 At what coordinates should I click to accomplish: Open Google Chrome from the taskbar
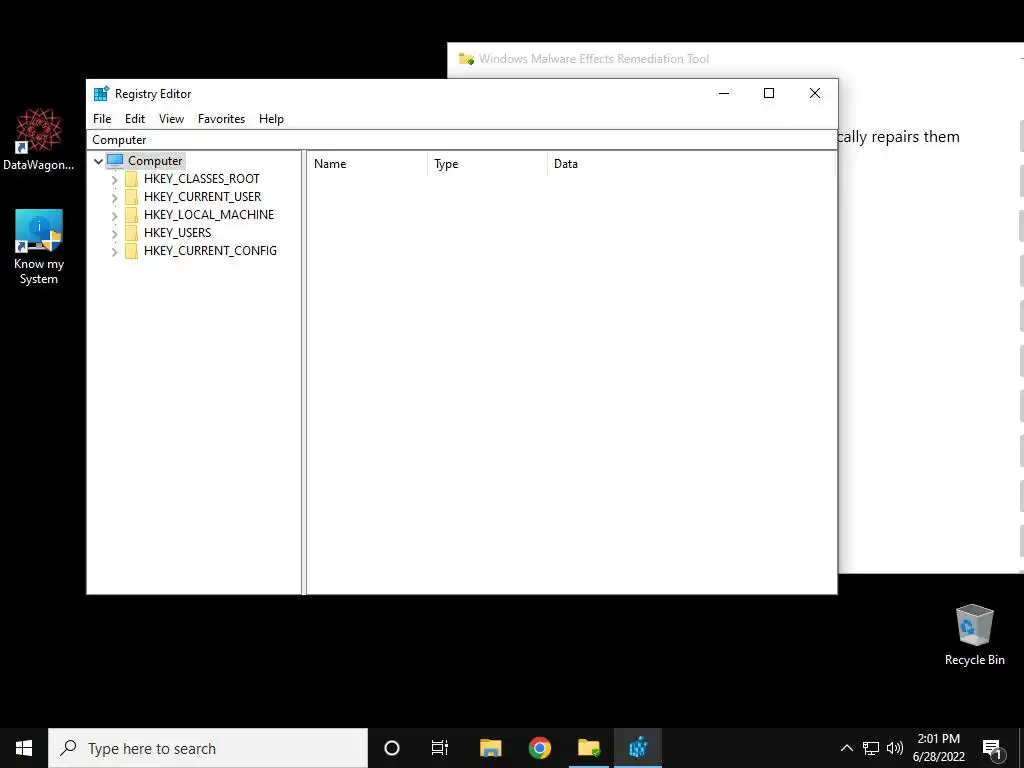[539, 748]
